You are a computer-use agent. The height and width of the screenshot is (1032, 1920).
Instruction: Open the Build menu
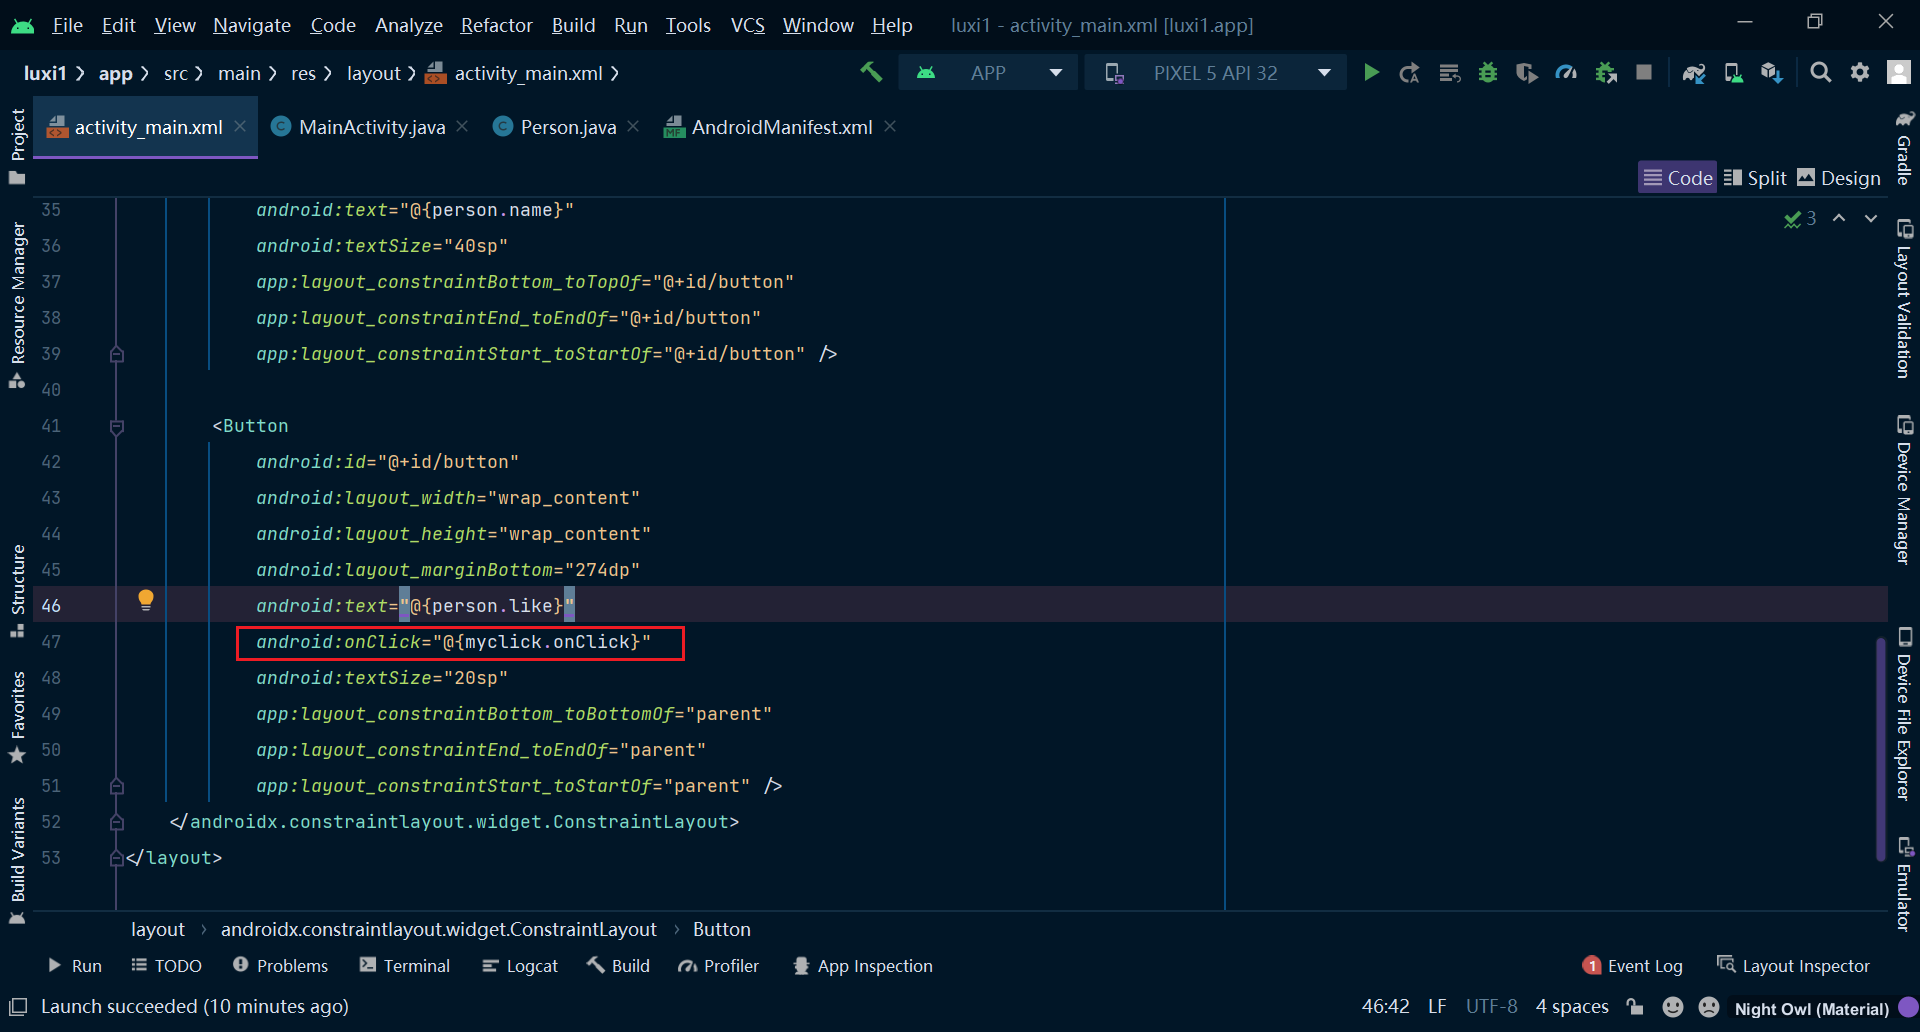tap(573, 25)
